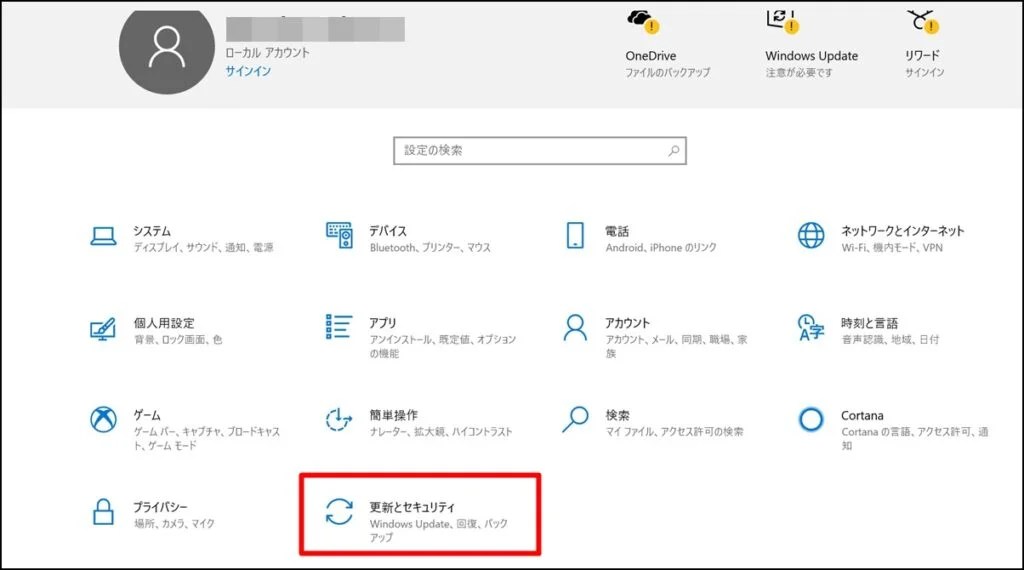Image resolution: width=1024 pixels, height=570 pixels.
Task: Open the リワード header label
Action: point(922,55)
